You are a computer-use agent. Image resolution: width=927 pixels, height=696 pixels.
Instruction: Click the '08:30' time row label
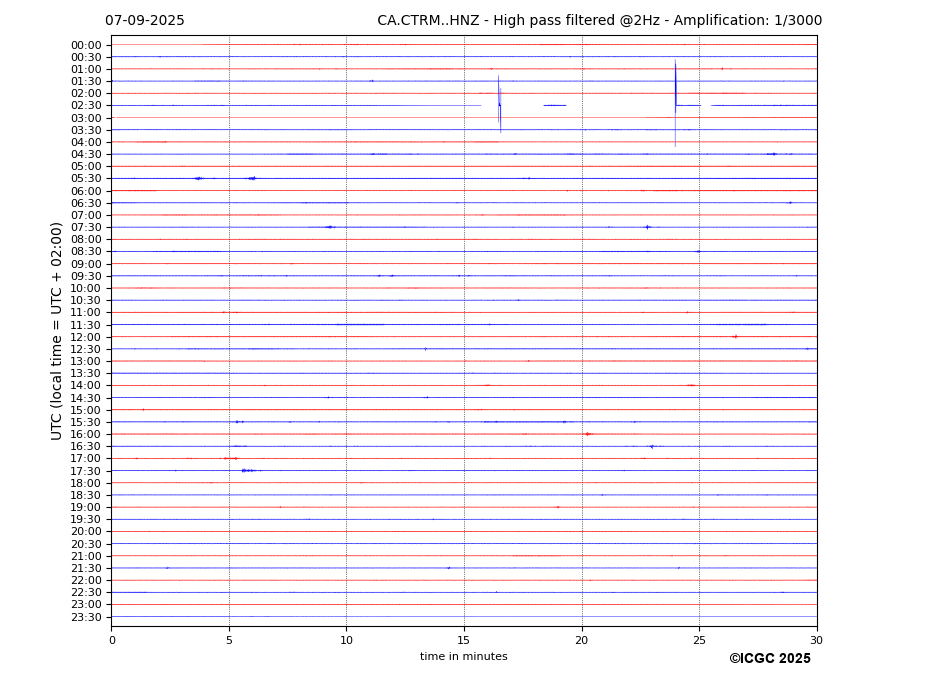pyautogui.click(x=86, y=252)
